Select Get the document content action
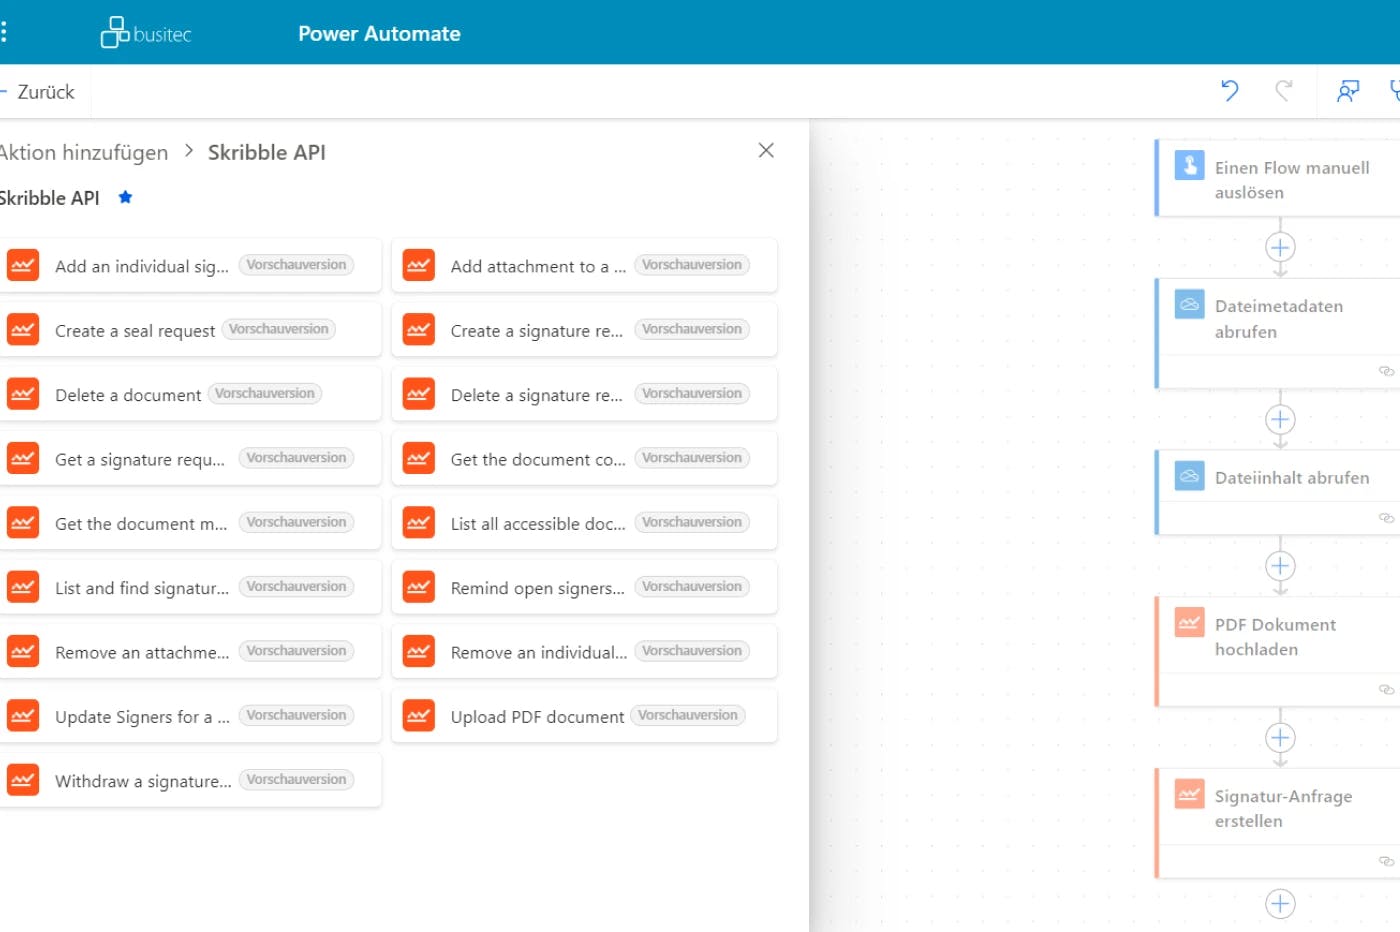 (x=584, y=459)
